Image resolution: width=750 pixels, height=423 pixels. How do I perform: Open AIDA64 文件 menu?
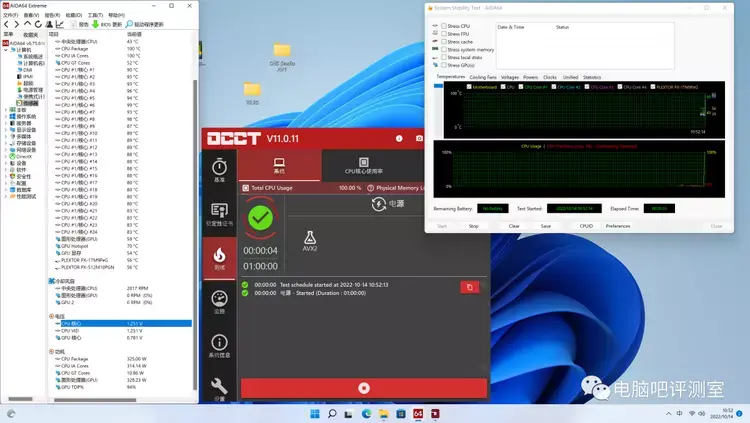[x=10, y=15]
